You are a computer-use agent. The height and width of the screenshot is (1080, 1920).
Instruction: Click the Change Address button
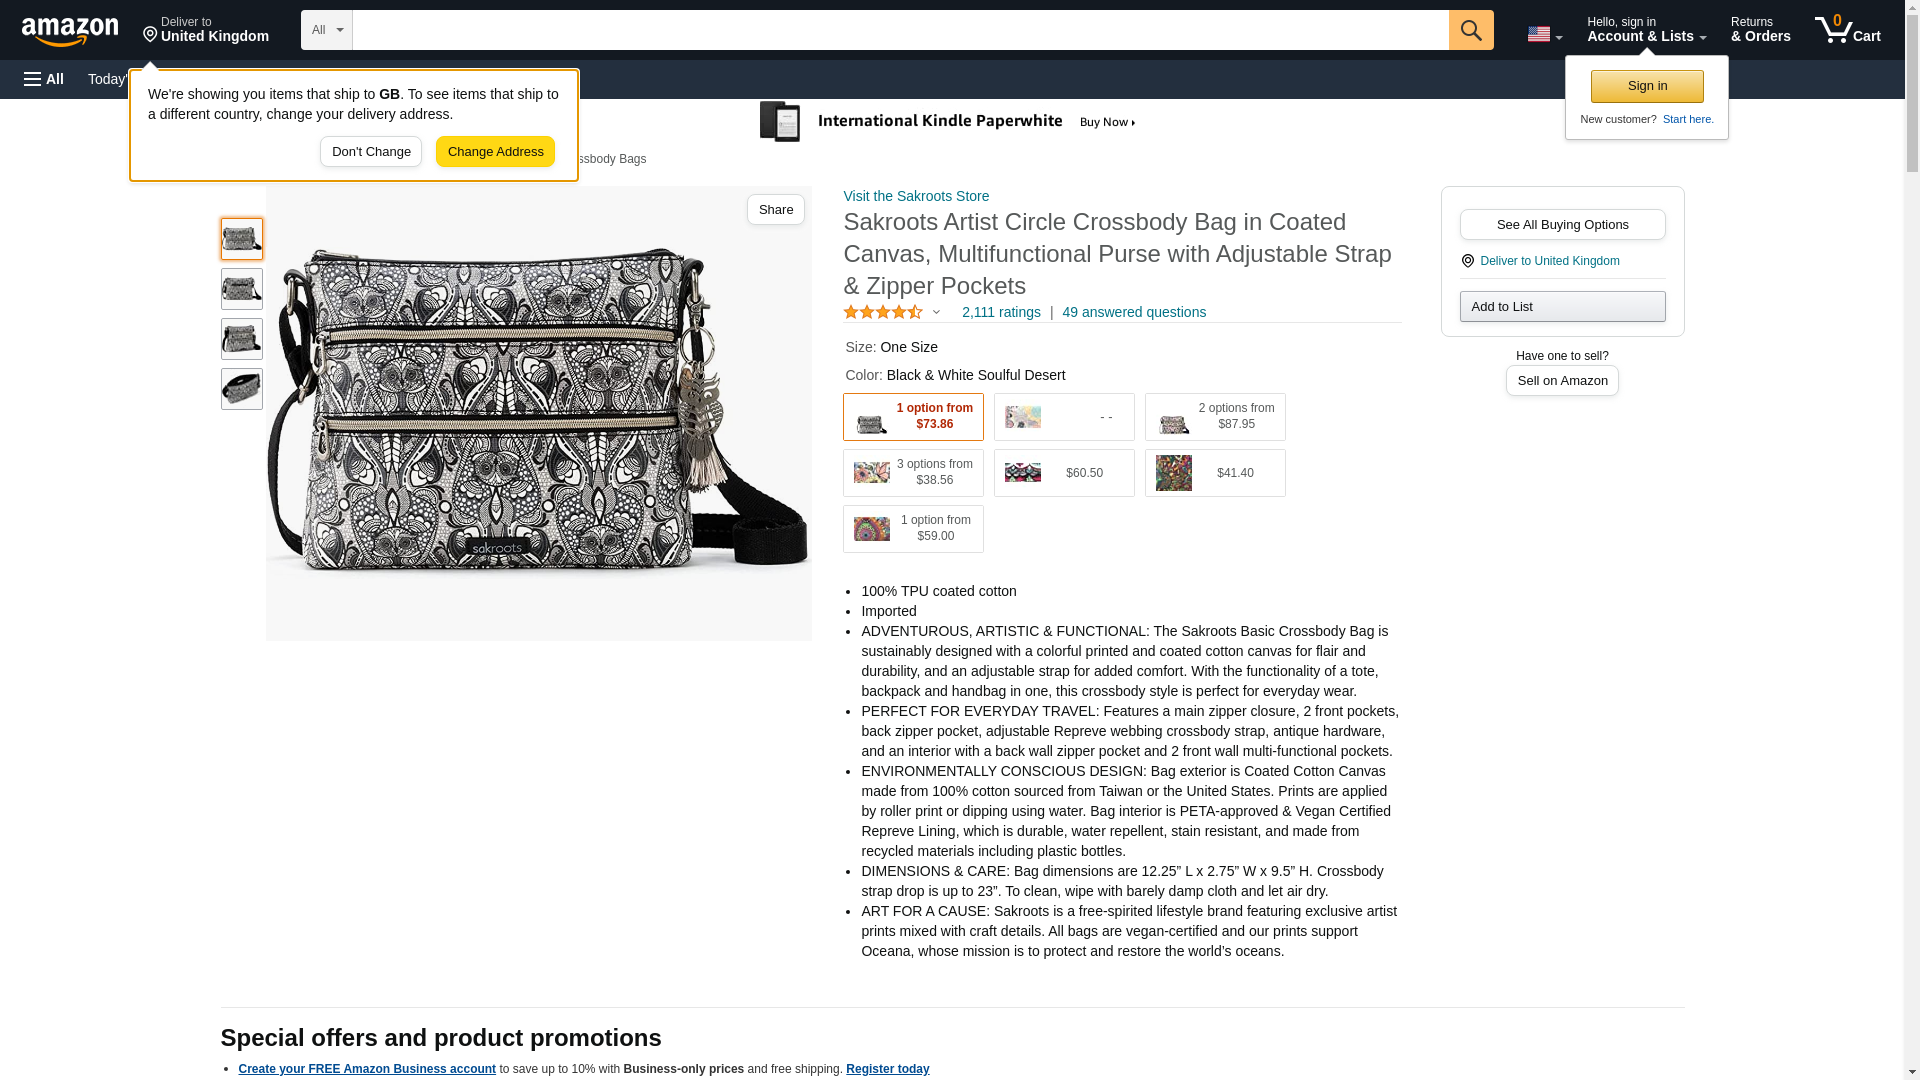click(x=495, y=152)
